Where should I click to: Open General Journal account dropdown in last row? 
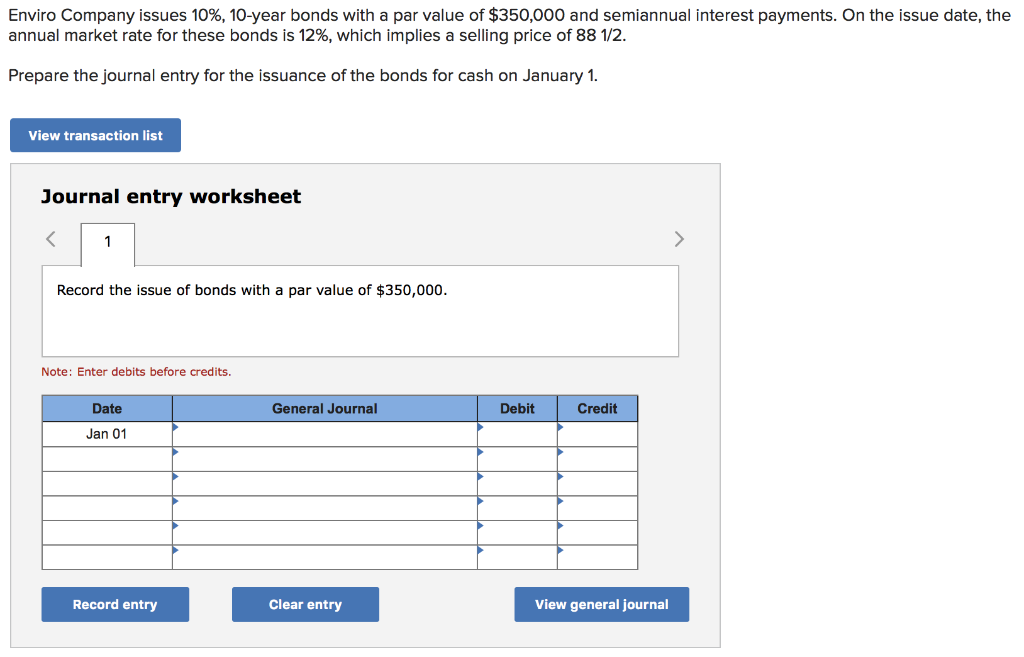[x=325, y=557]
